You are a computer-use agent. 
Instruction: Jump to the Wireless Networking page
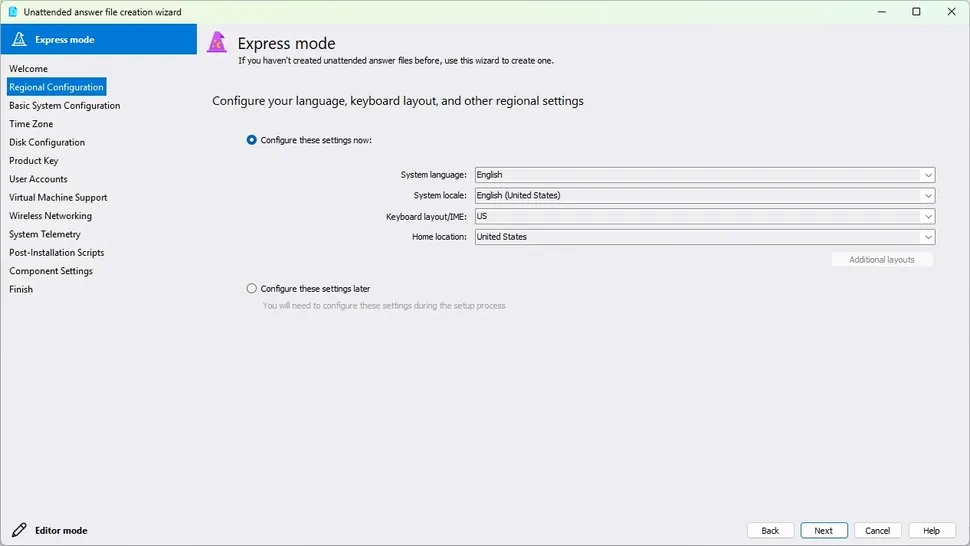(x=50, y=216)
